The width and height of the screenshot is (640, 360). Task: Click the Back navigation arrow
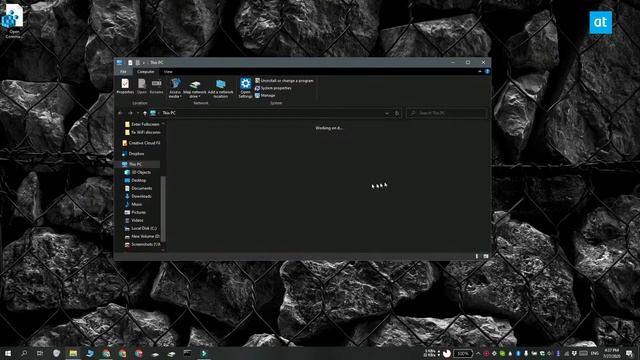coord(120,113)
